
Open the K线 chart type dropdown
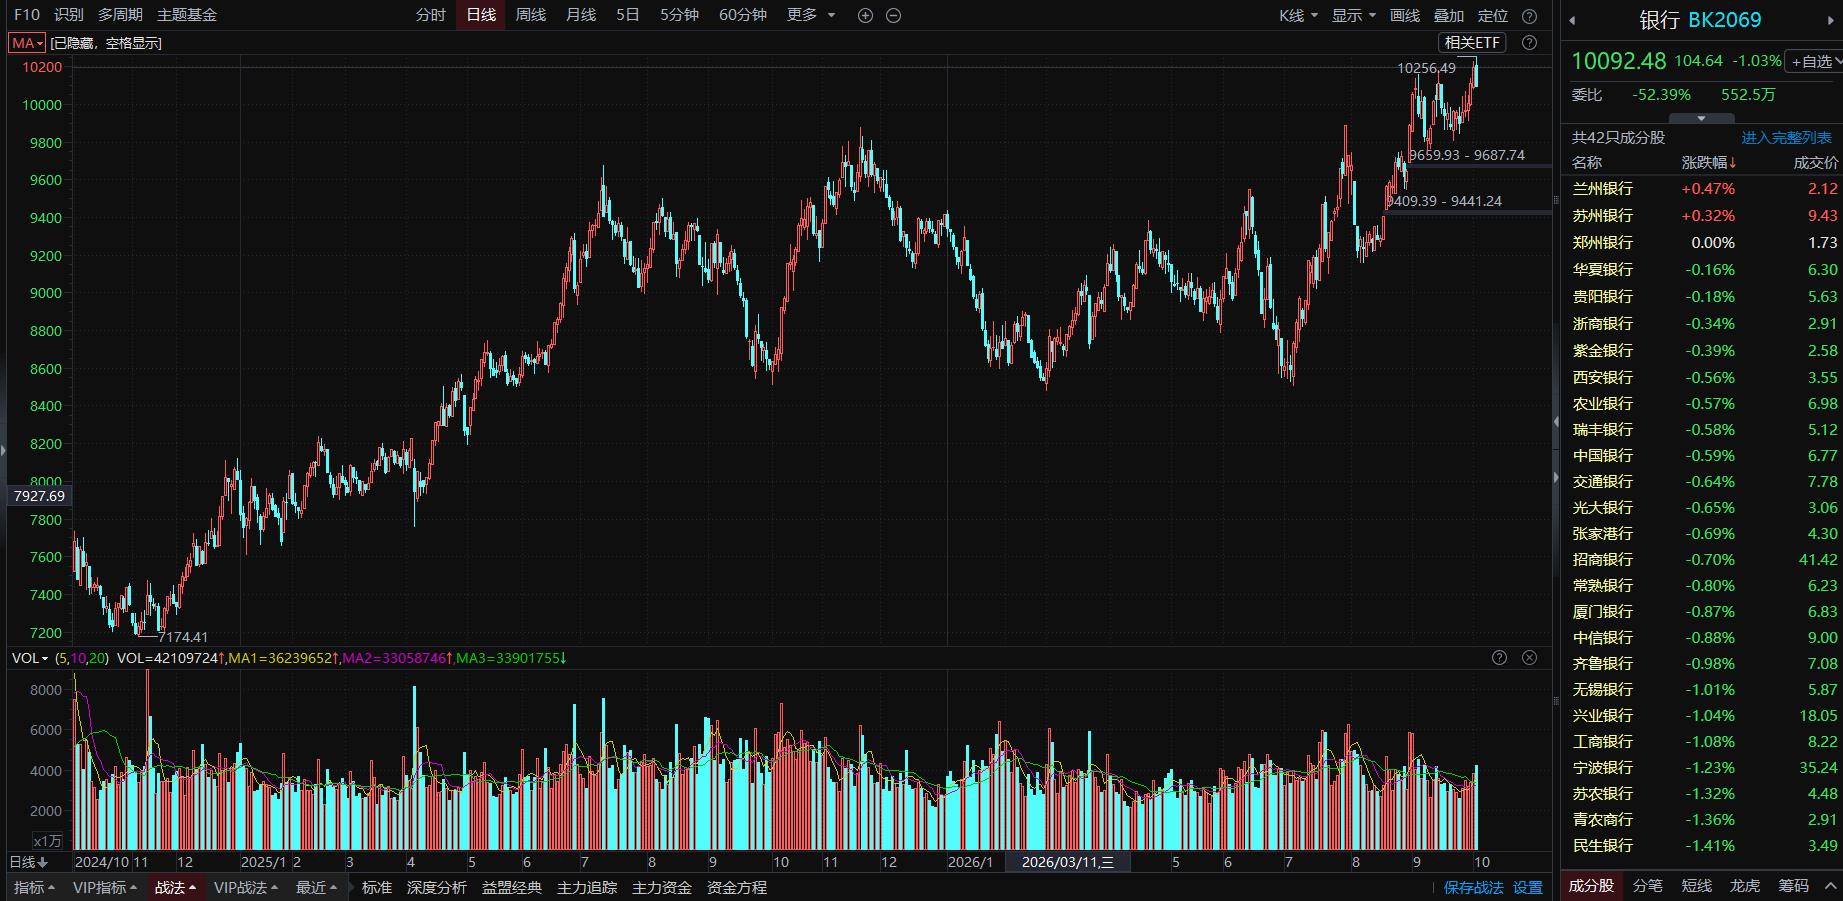point(1299,15)
